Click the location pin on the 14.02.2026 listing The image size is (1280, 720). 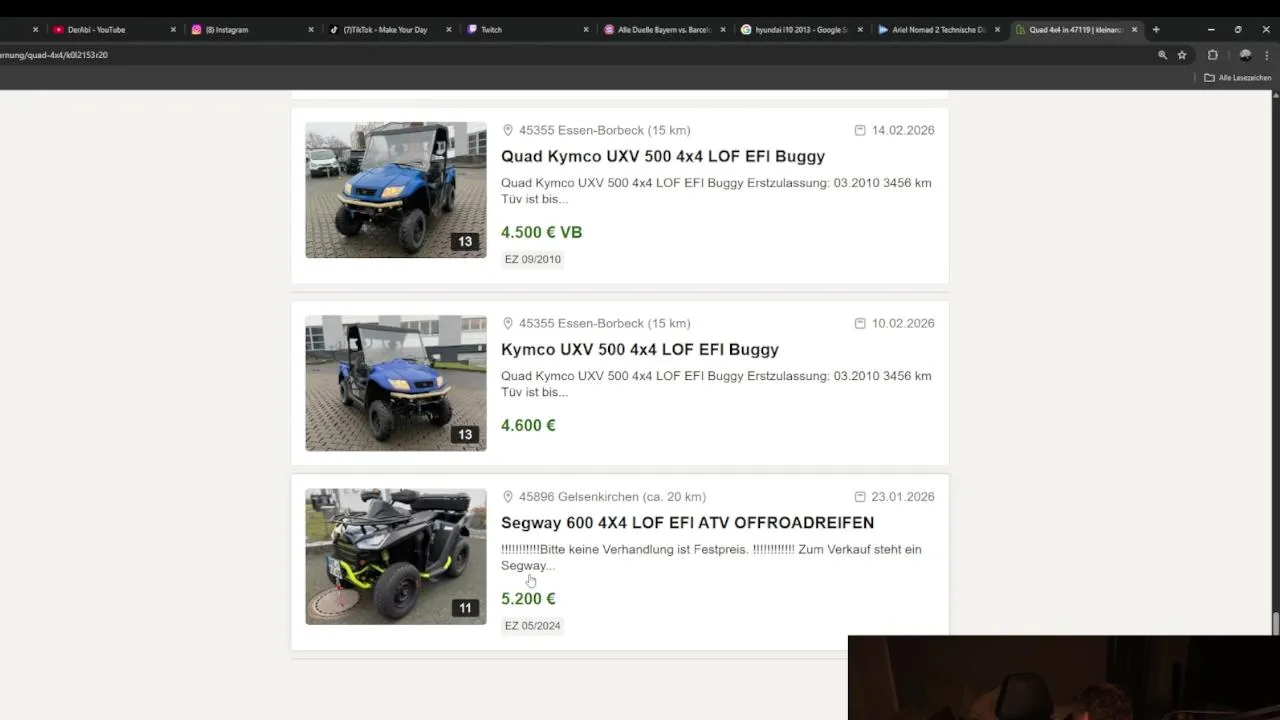coord(507,130)
